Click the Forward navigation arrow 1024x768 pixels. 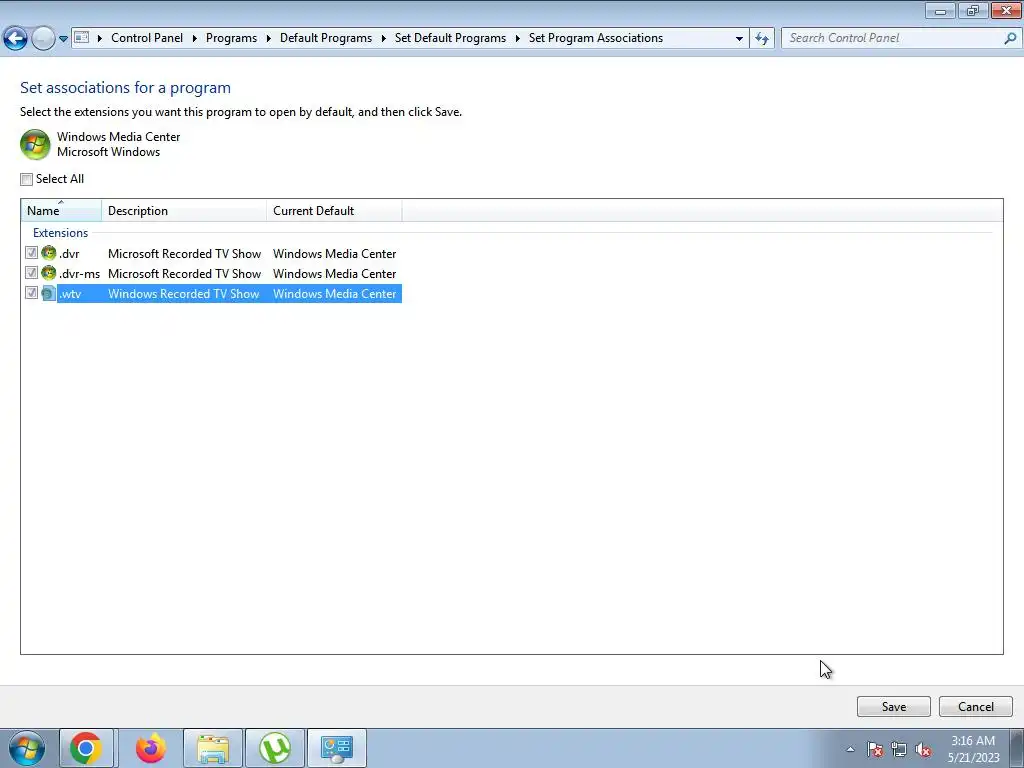(43, 39)
